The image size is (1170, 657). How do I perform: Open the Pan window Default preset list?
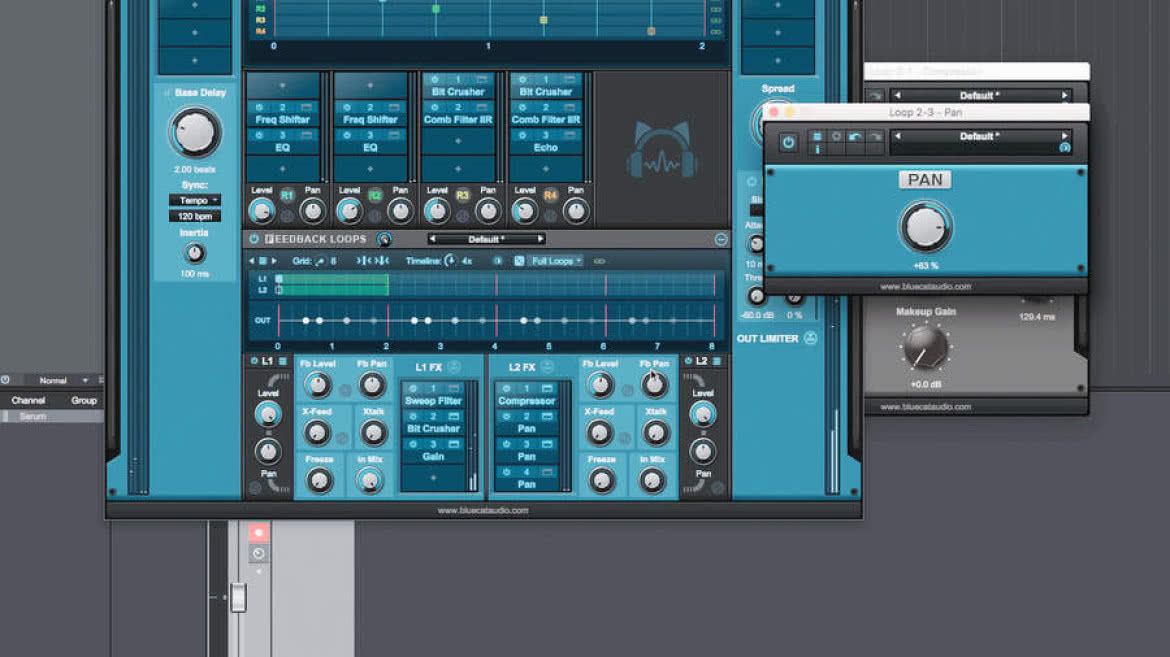click(x=980, y=137)
